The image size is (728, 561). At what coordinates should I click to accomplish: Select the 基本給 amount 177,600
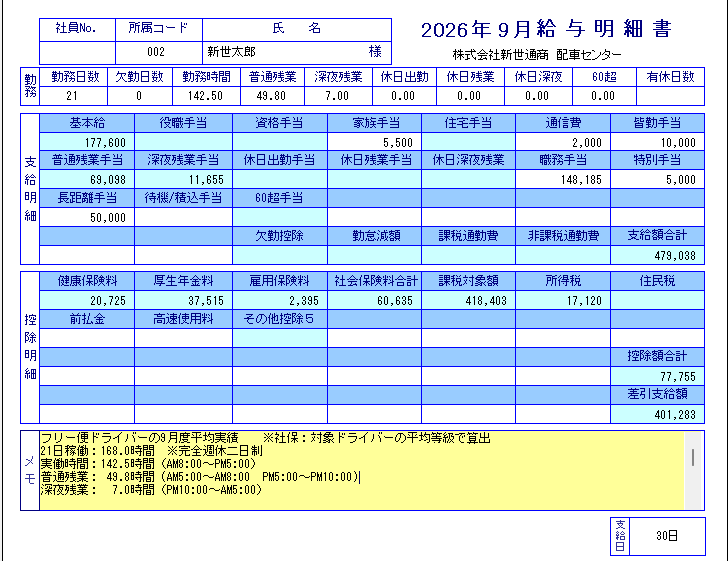[x=87, y=142]
